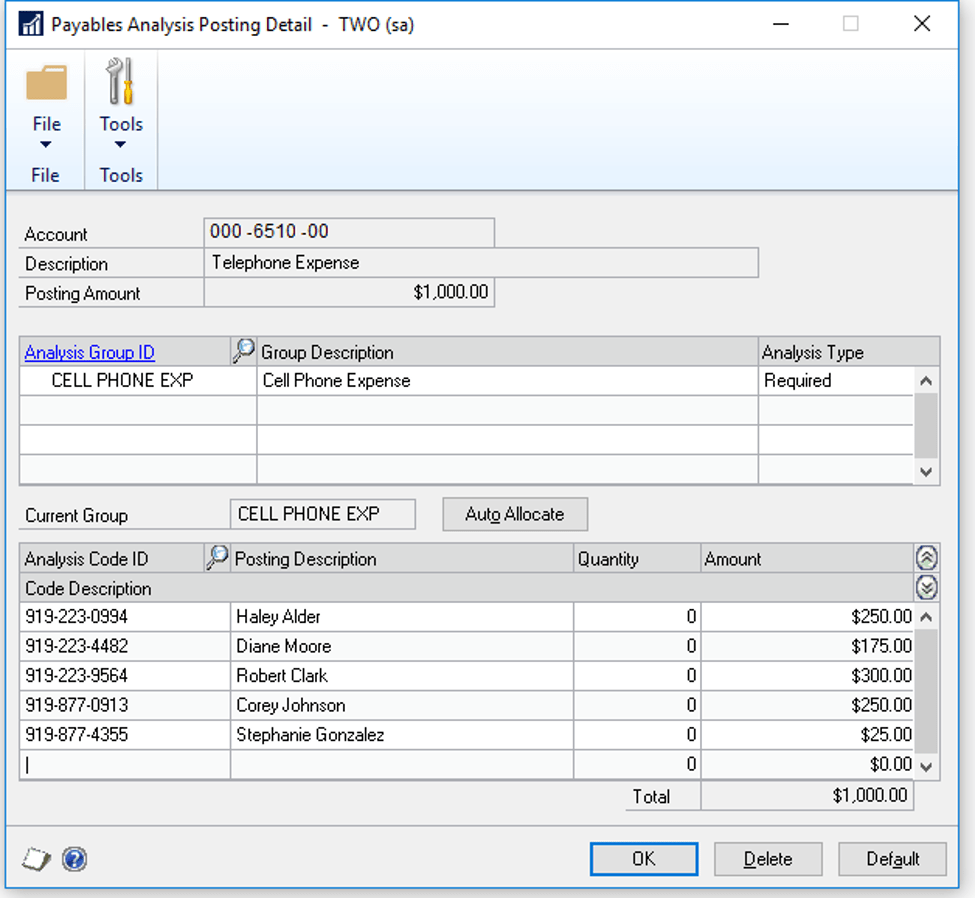Collapse rows with double up-arrow button

(x=926, y=559)
